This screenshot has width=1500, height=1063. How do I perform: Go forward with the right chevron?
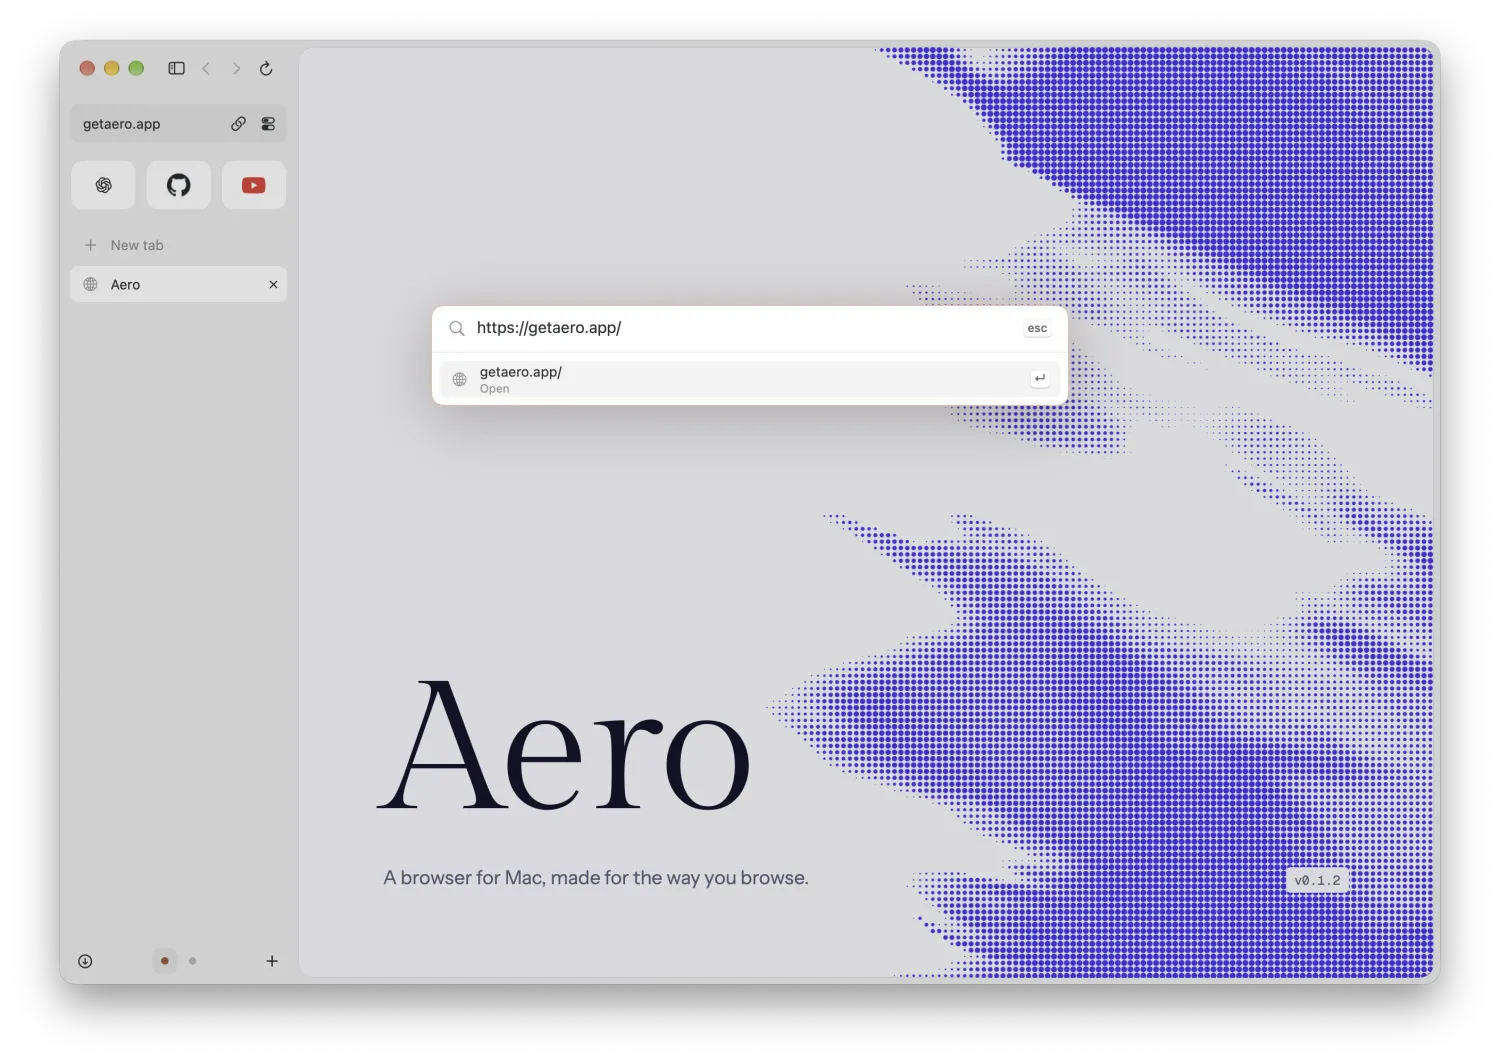click(x=236, y=68)
